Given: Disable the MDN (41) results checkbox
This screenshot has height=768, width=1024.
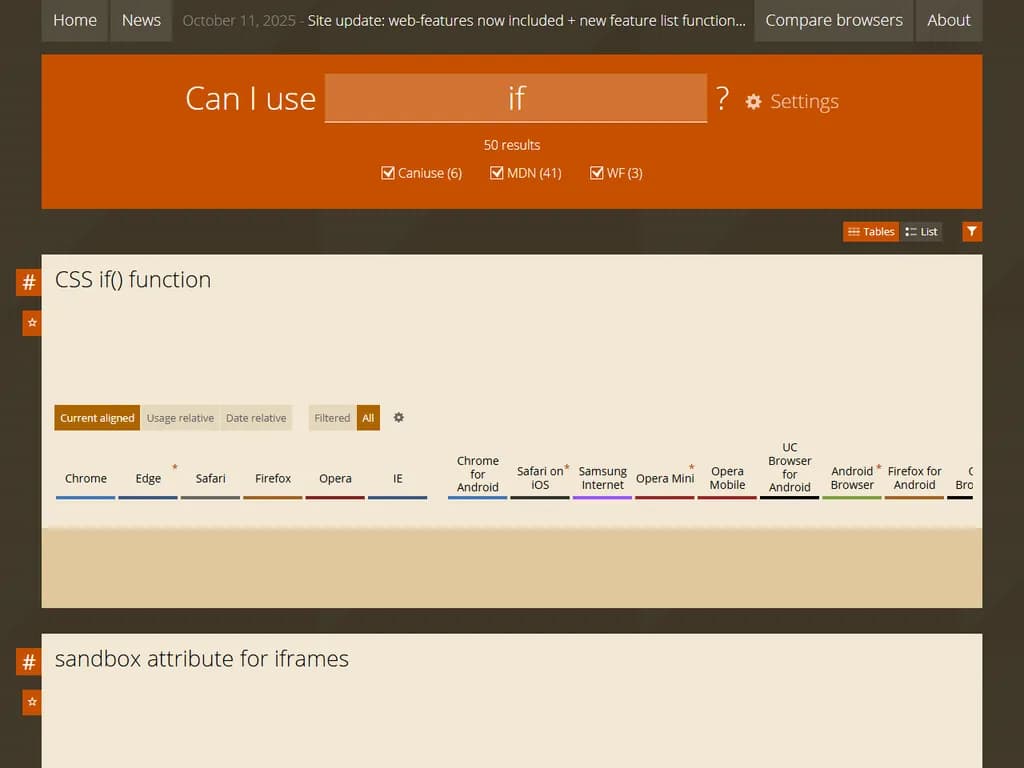Looking at the screenshot, I should coord(497,172).
